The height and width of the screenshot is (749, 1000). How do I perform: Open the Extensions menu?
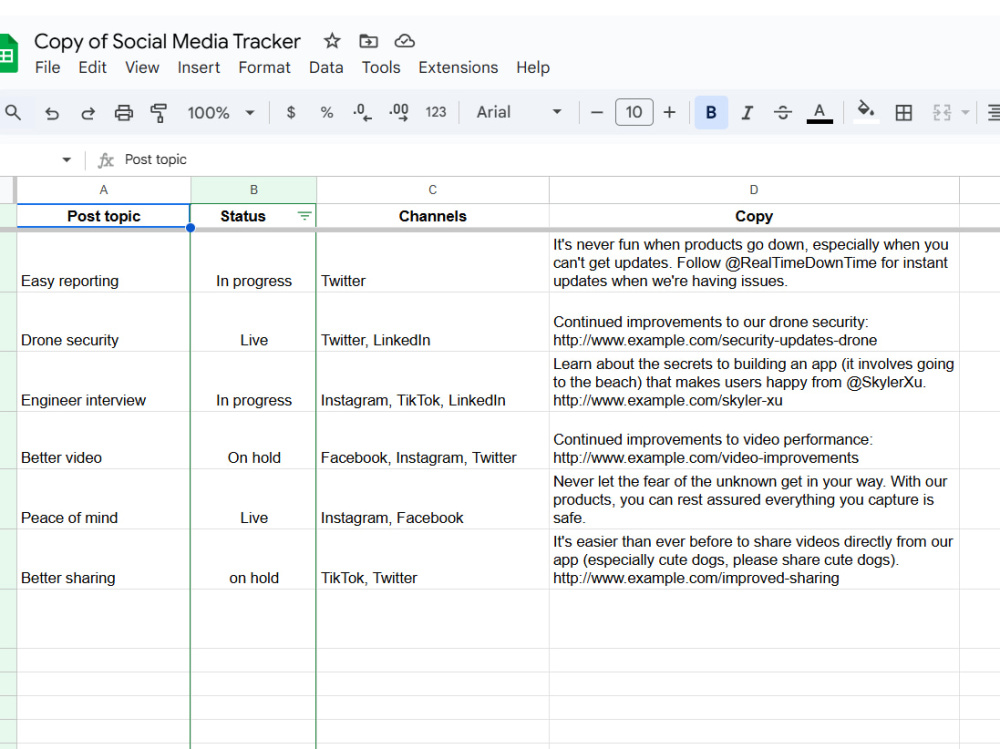click(458, 68)
